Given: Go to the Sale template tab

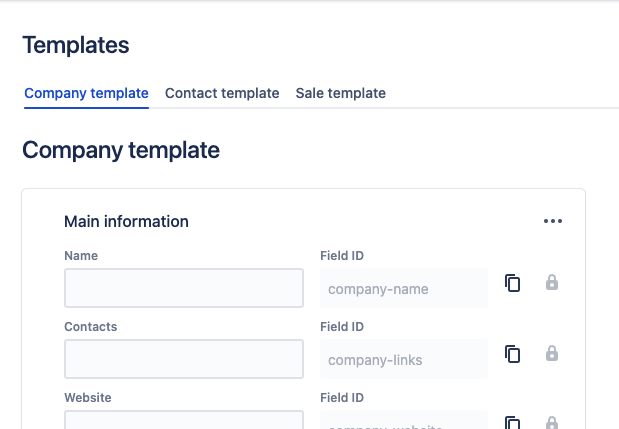Looking at the screenshot, I should [340, 93].
